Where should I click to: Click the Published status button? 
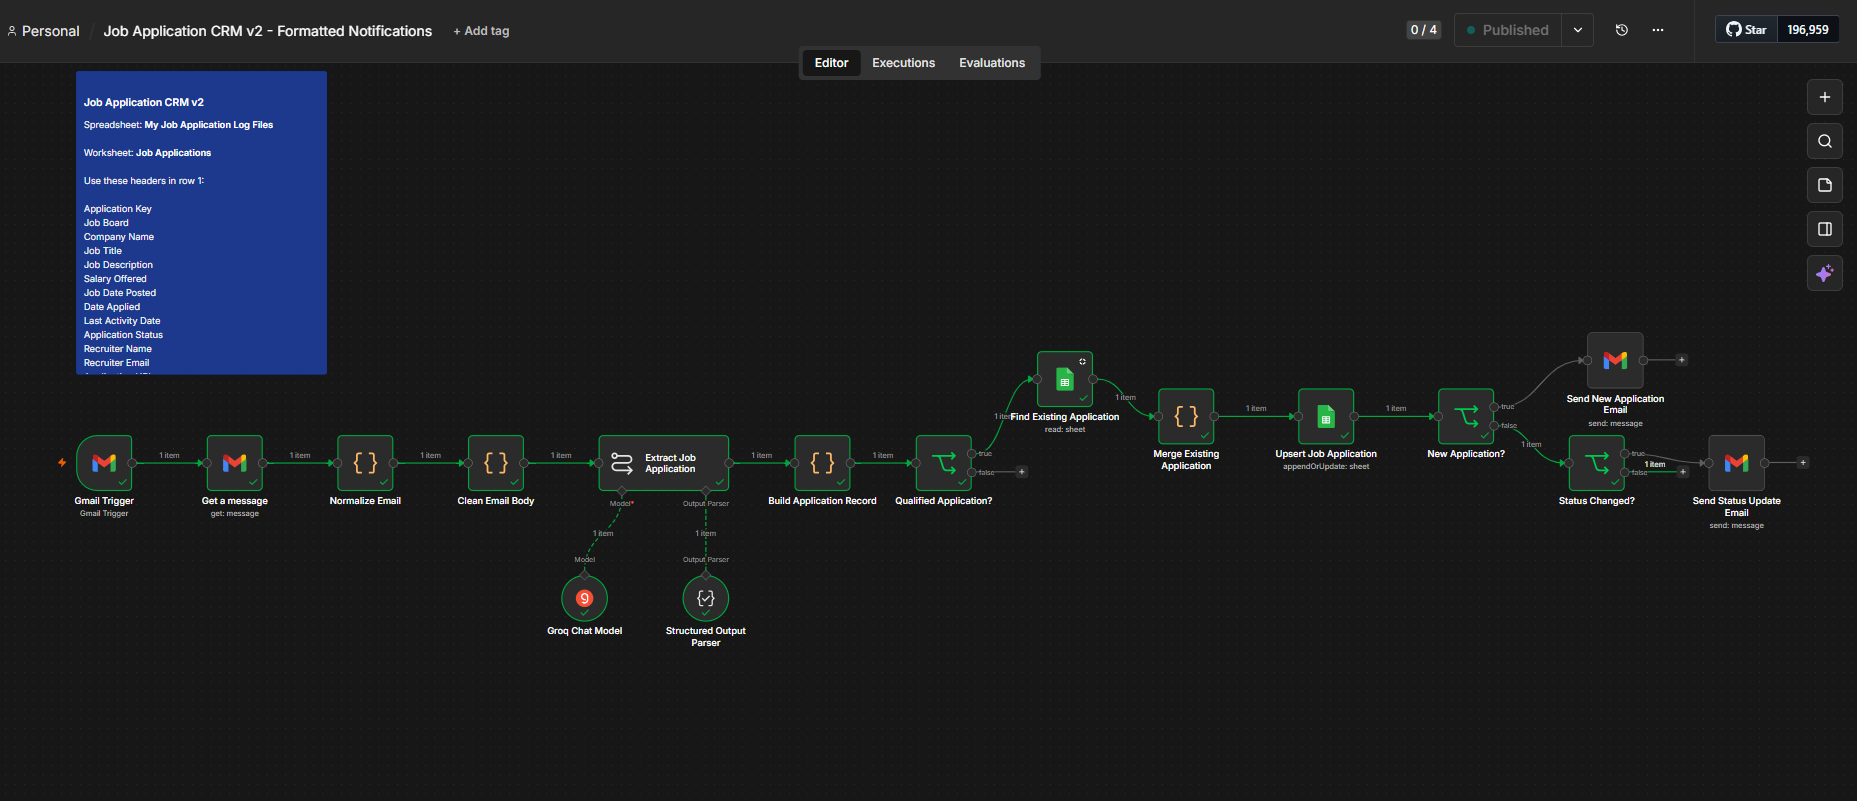point(1508,30)
